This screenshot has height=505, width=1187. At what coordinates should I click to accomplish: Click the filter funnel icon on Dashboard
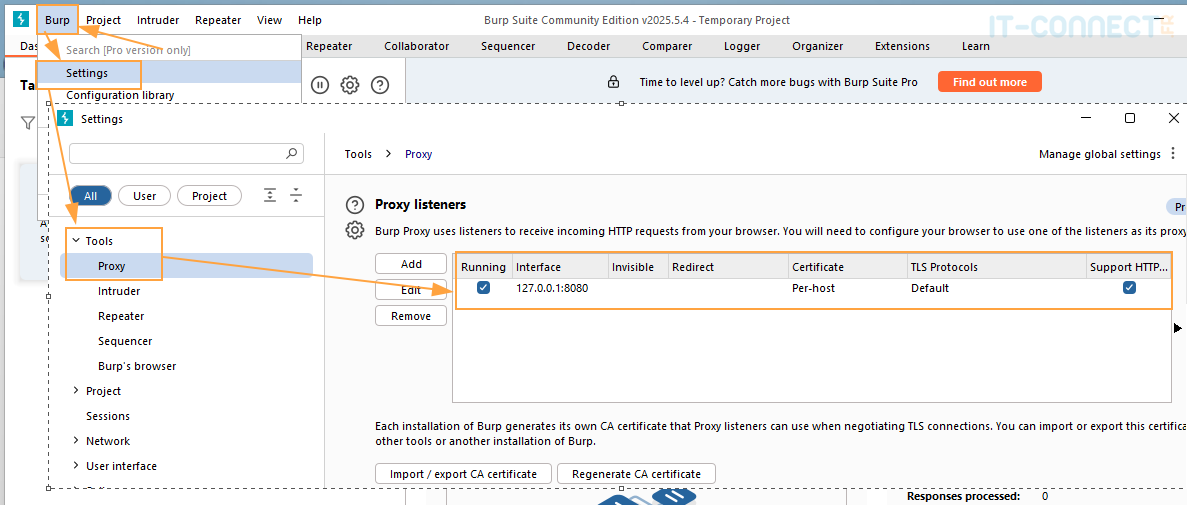[x=28, y=123]
